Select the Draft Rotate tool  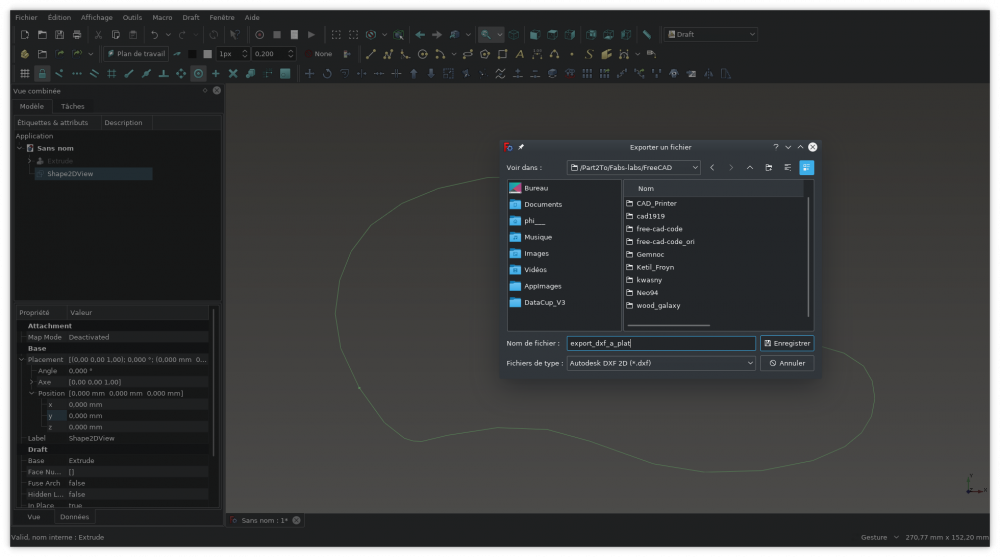point(327,74)
